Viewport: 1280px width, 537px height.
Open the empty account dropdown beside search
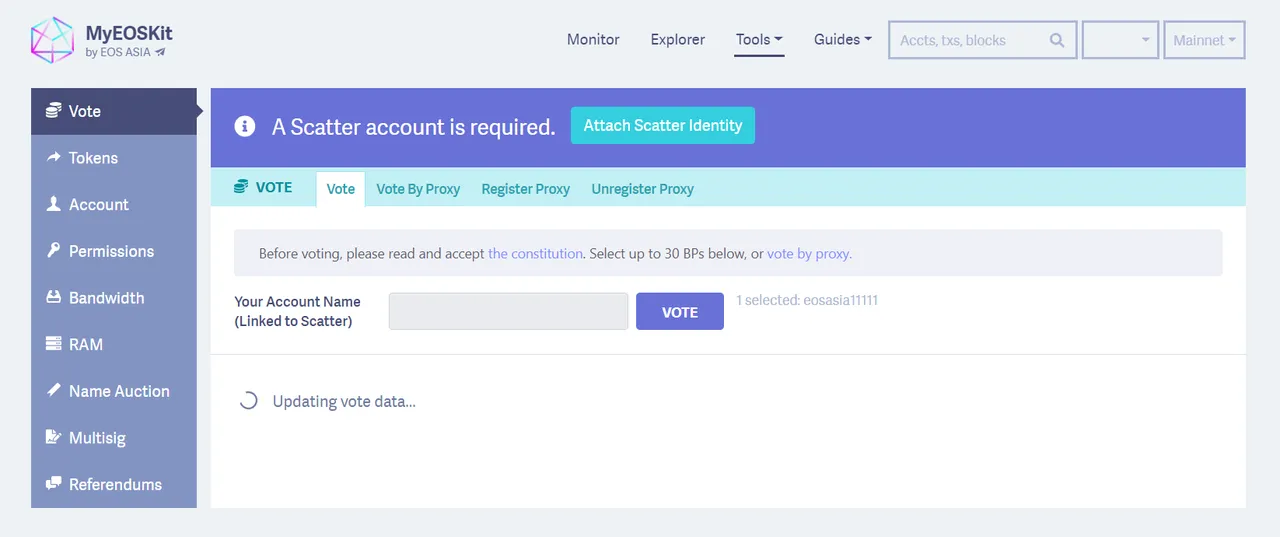1121,40
